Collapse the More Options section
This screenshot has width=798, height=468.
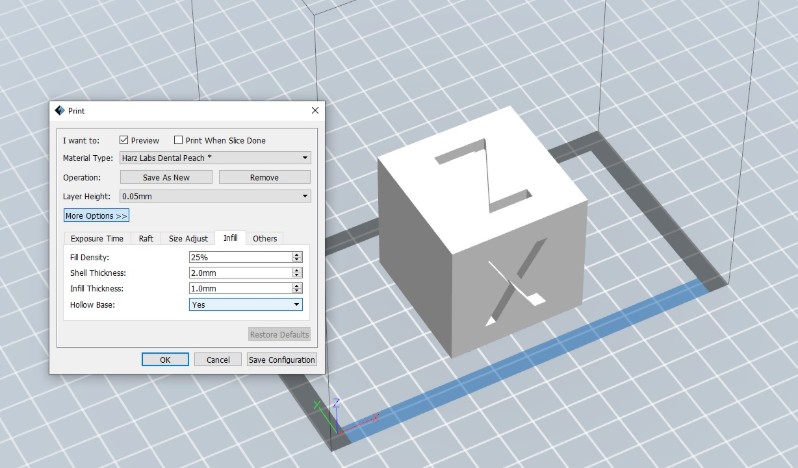[x=96, y=216]
